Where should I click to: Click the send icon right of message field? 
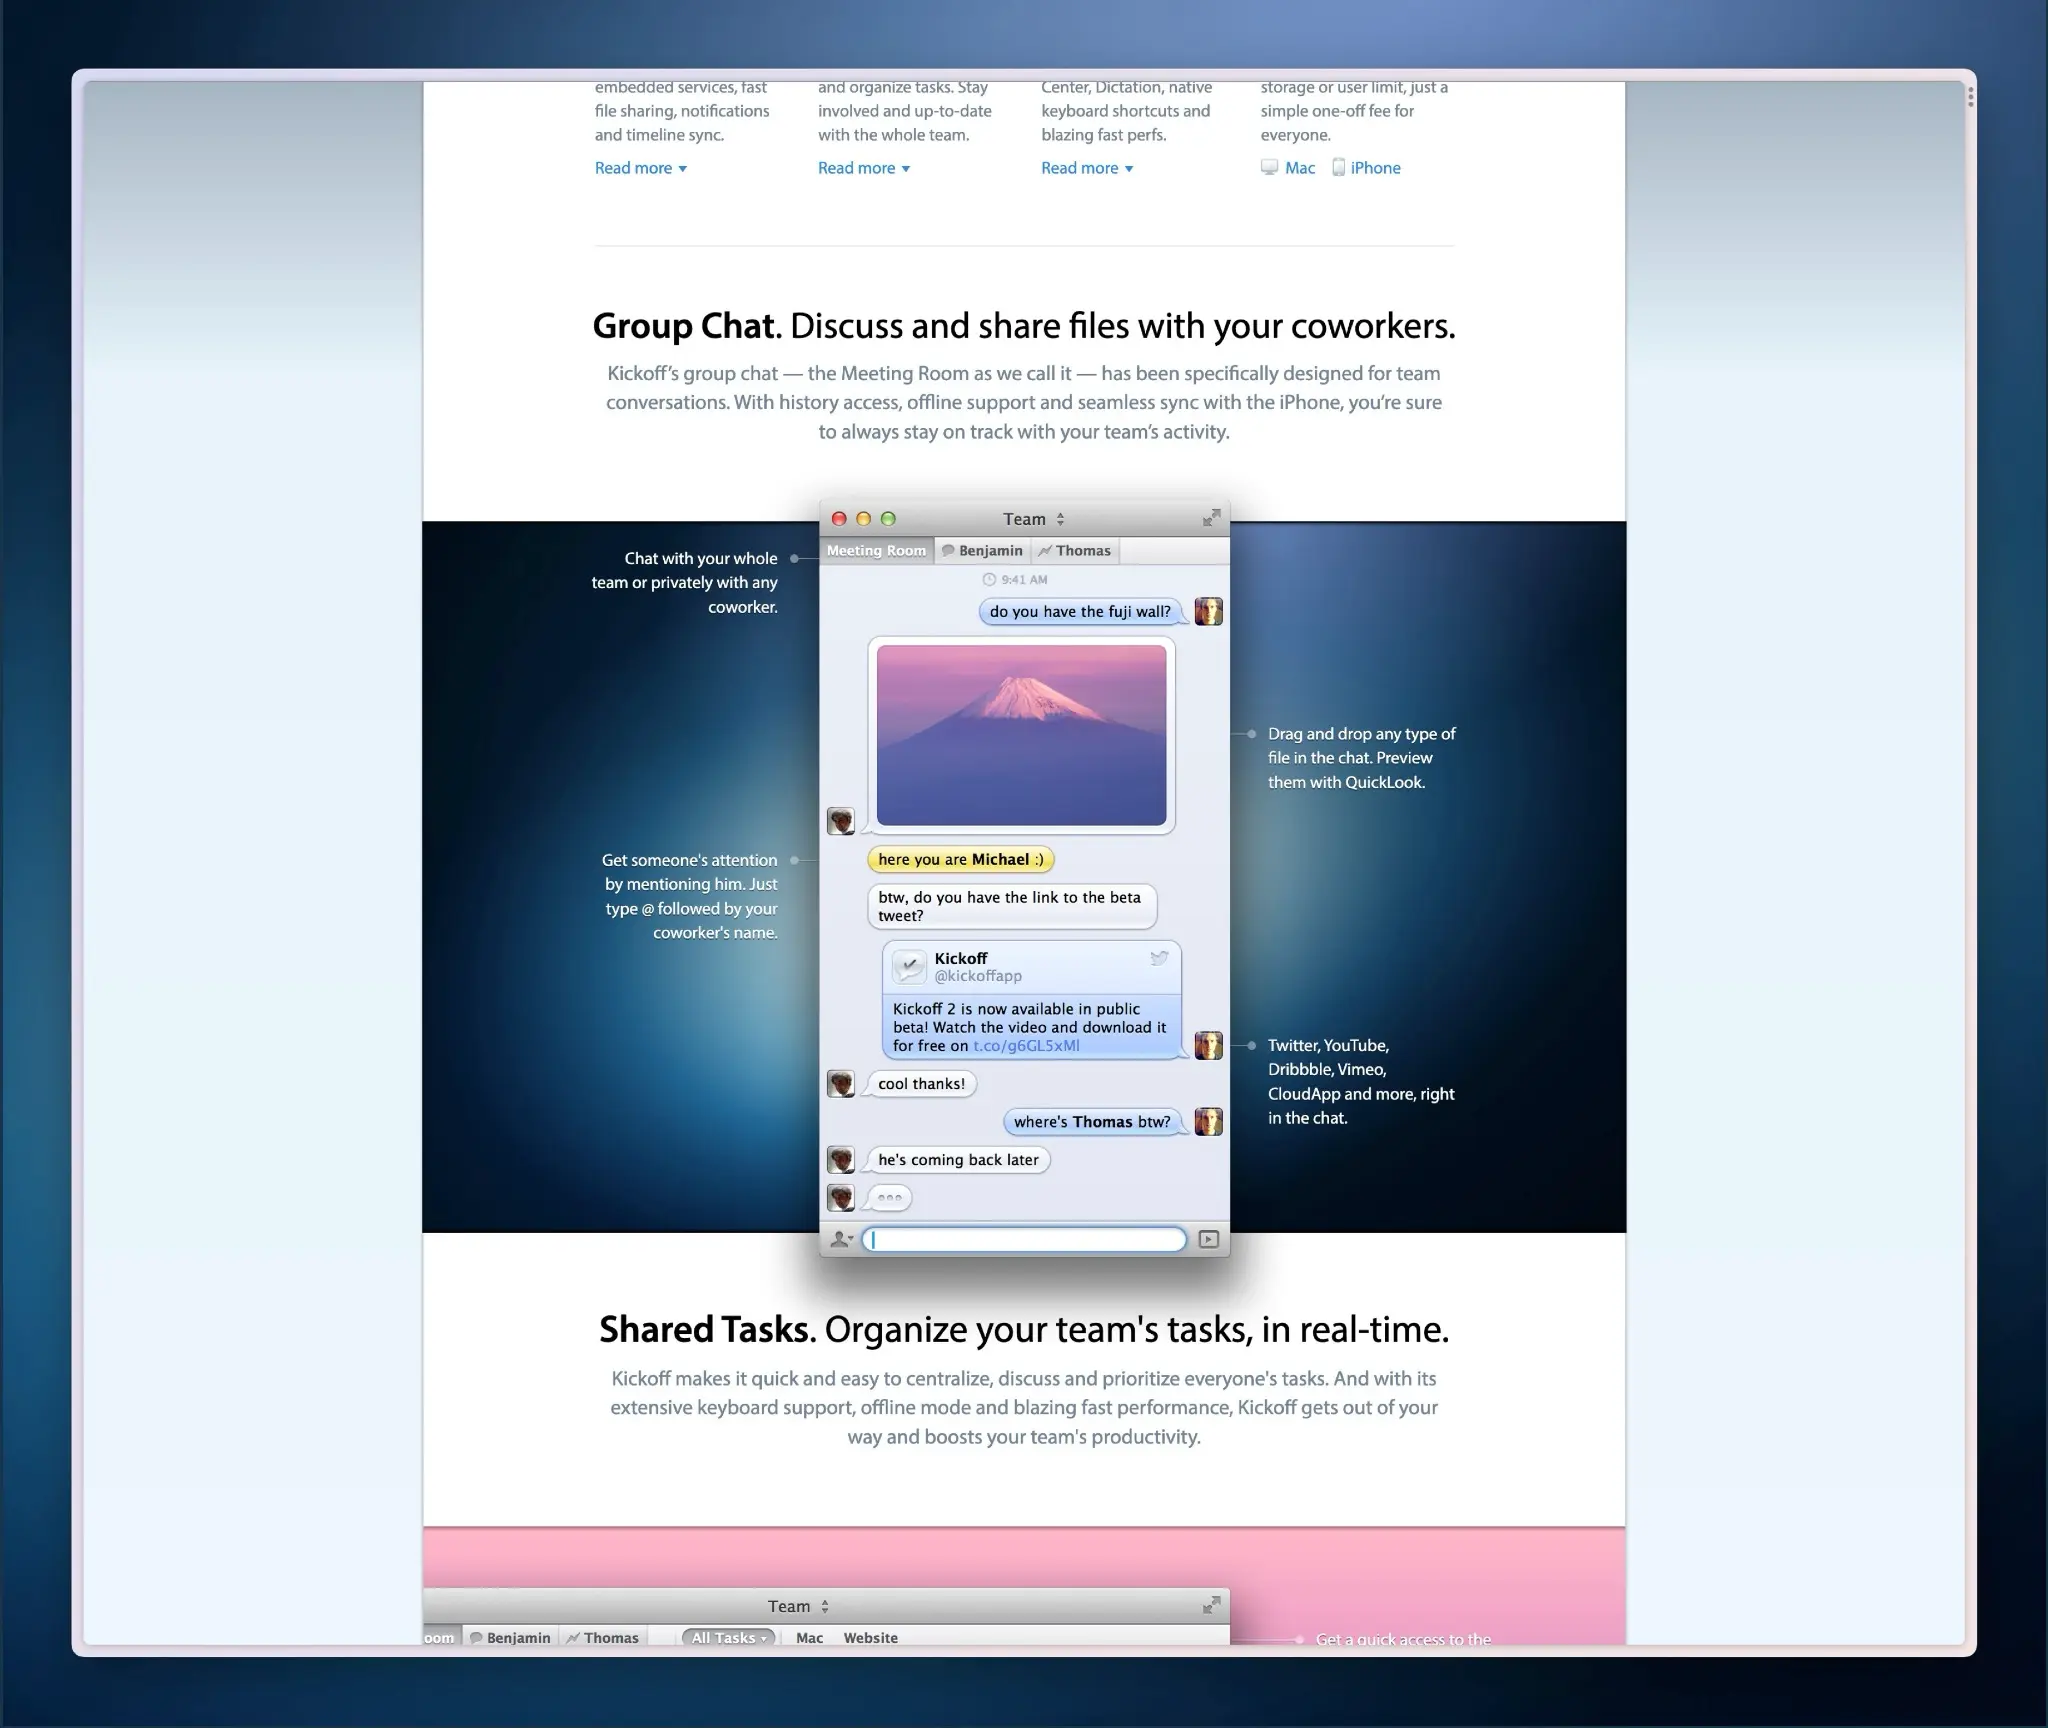(1209, 1239)
